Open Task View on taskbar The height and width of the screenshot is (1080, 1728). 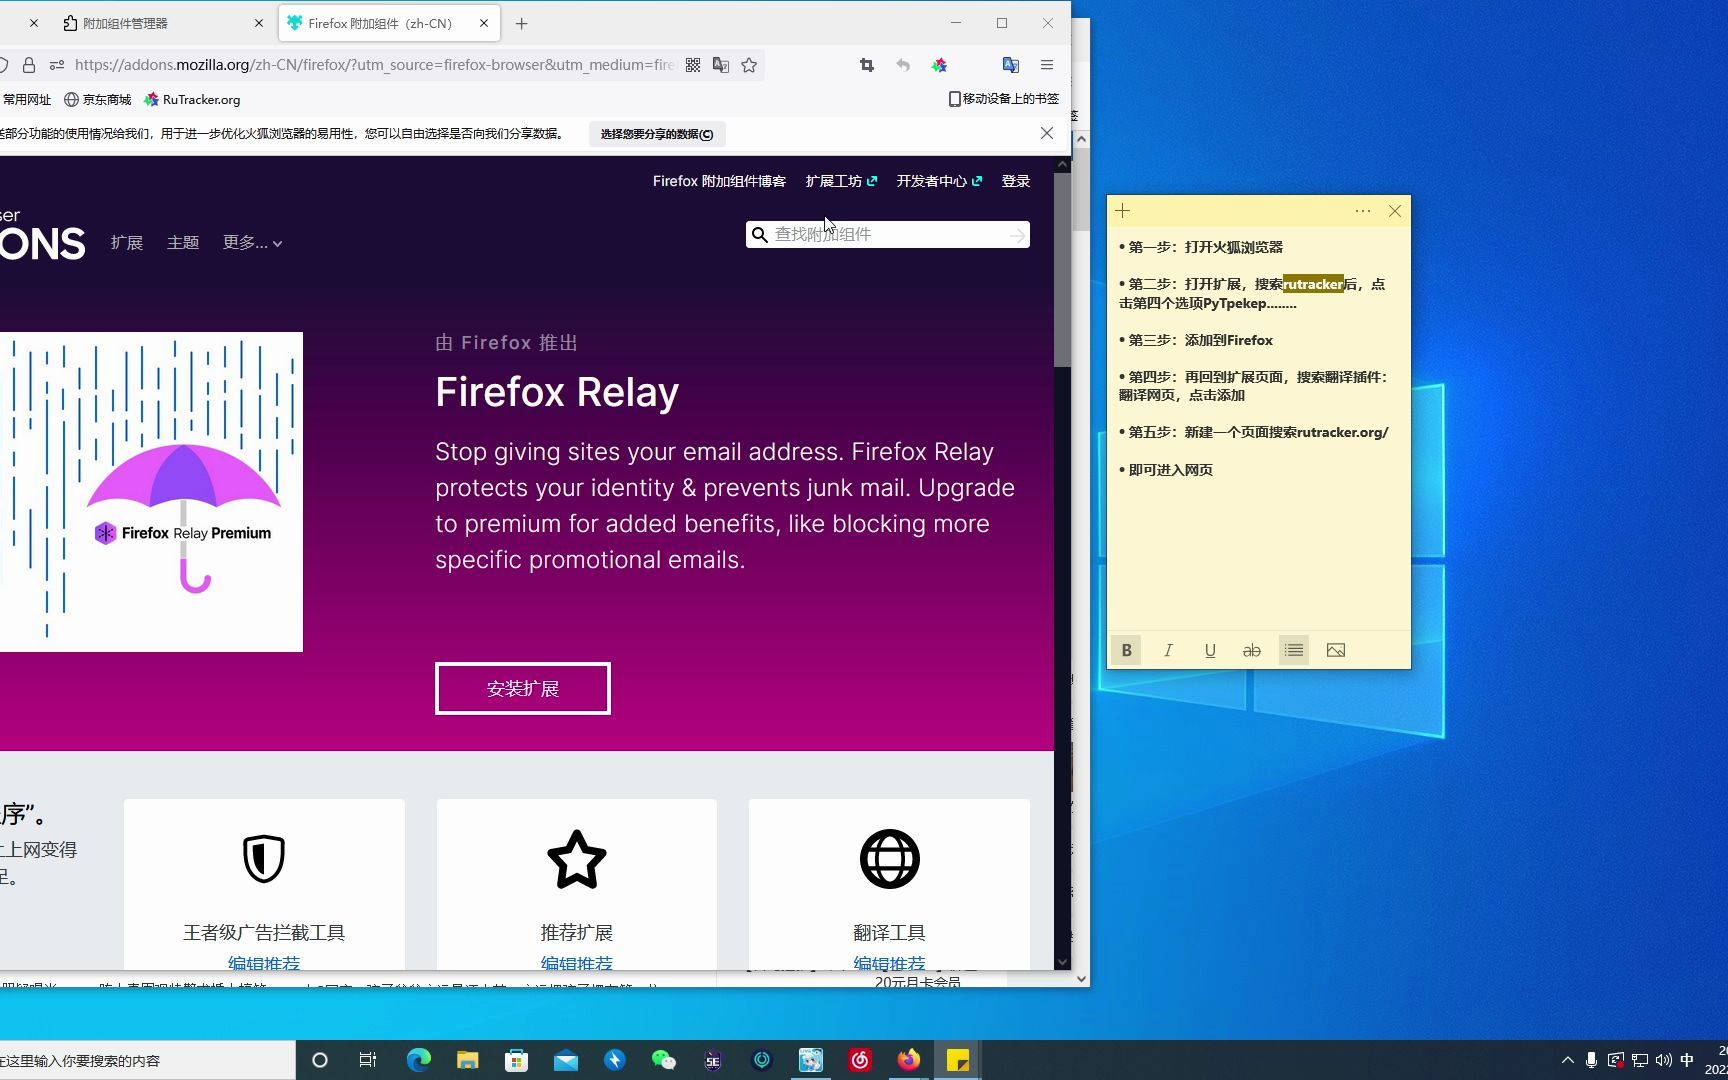(368, 1060)
